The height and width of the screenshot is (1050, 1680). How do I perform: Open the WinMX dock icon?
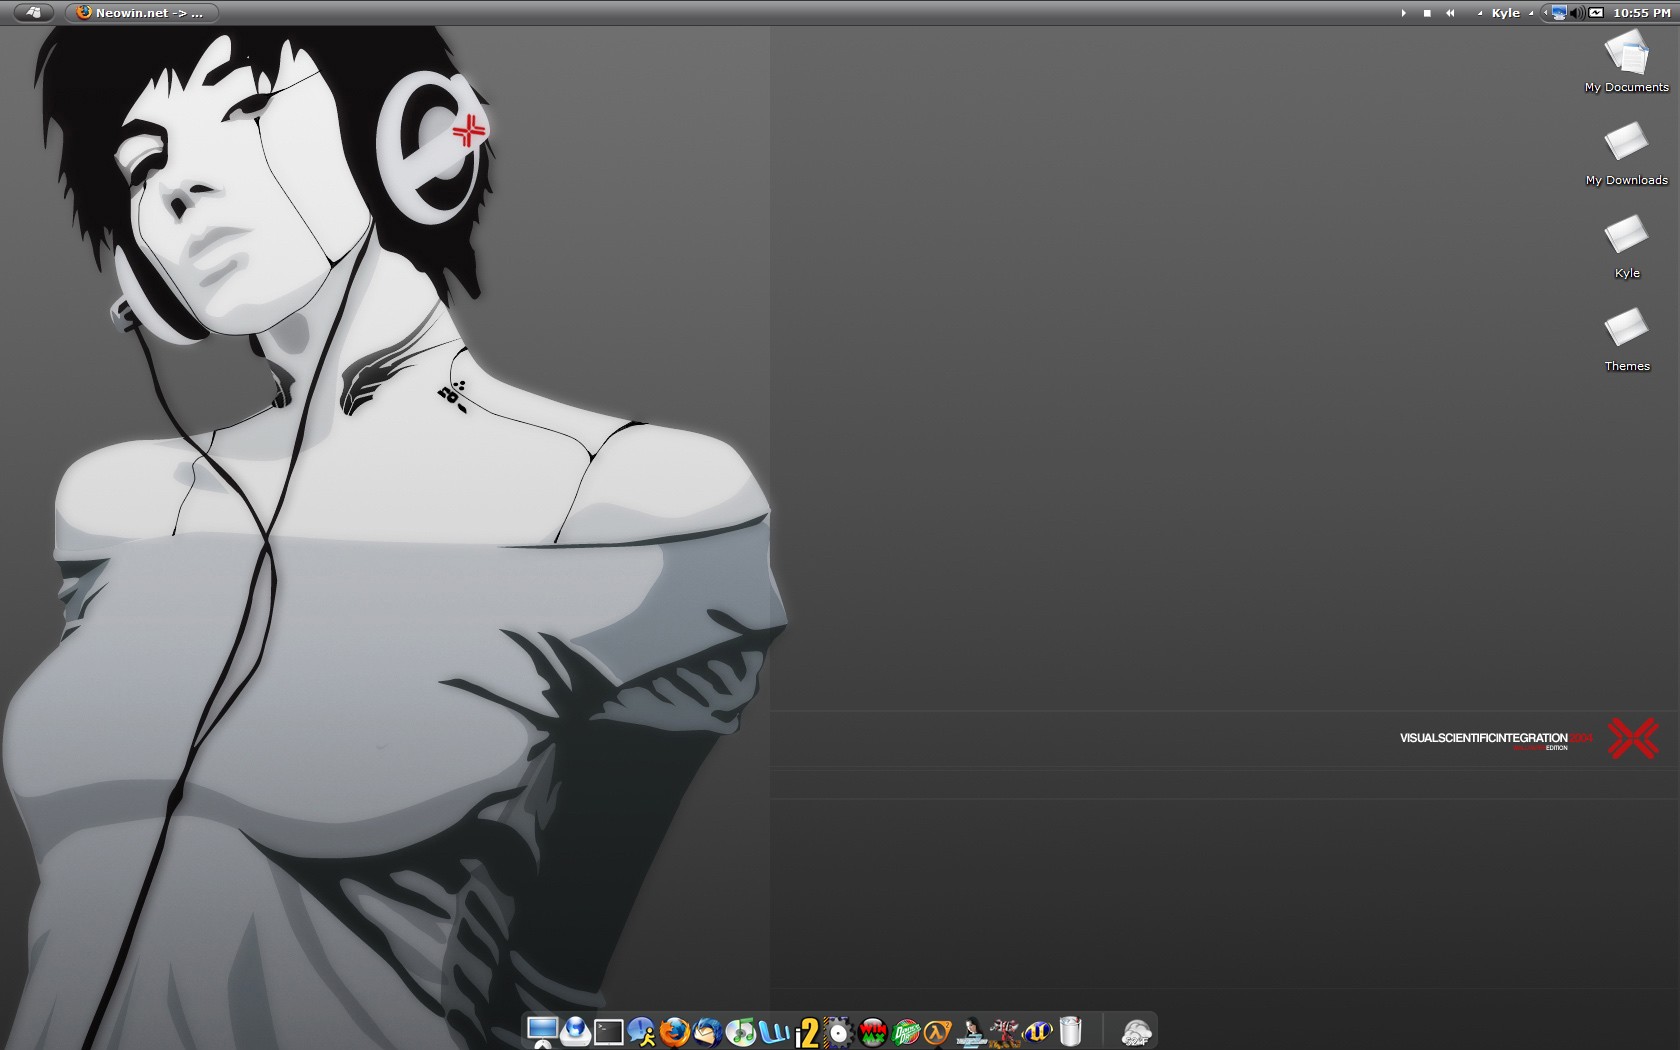pos(873,1031)
